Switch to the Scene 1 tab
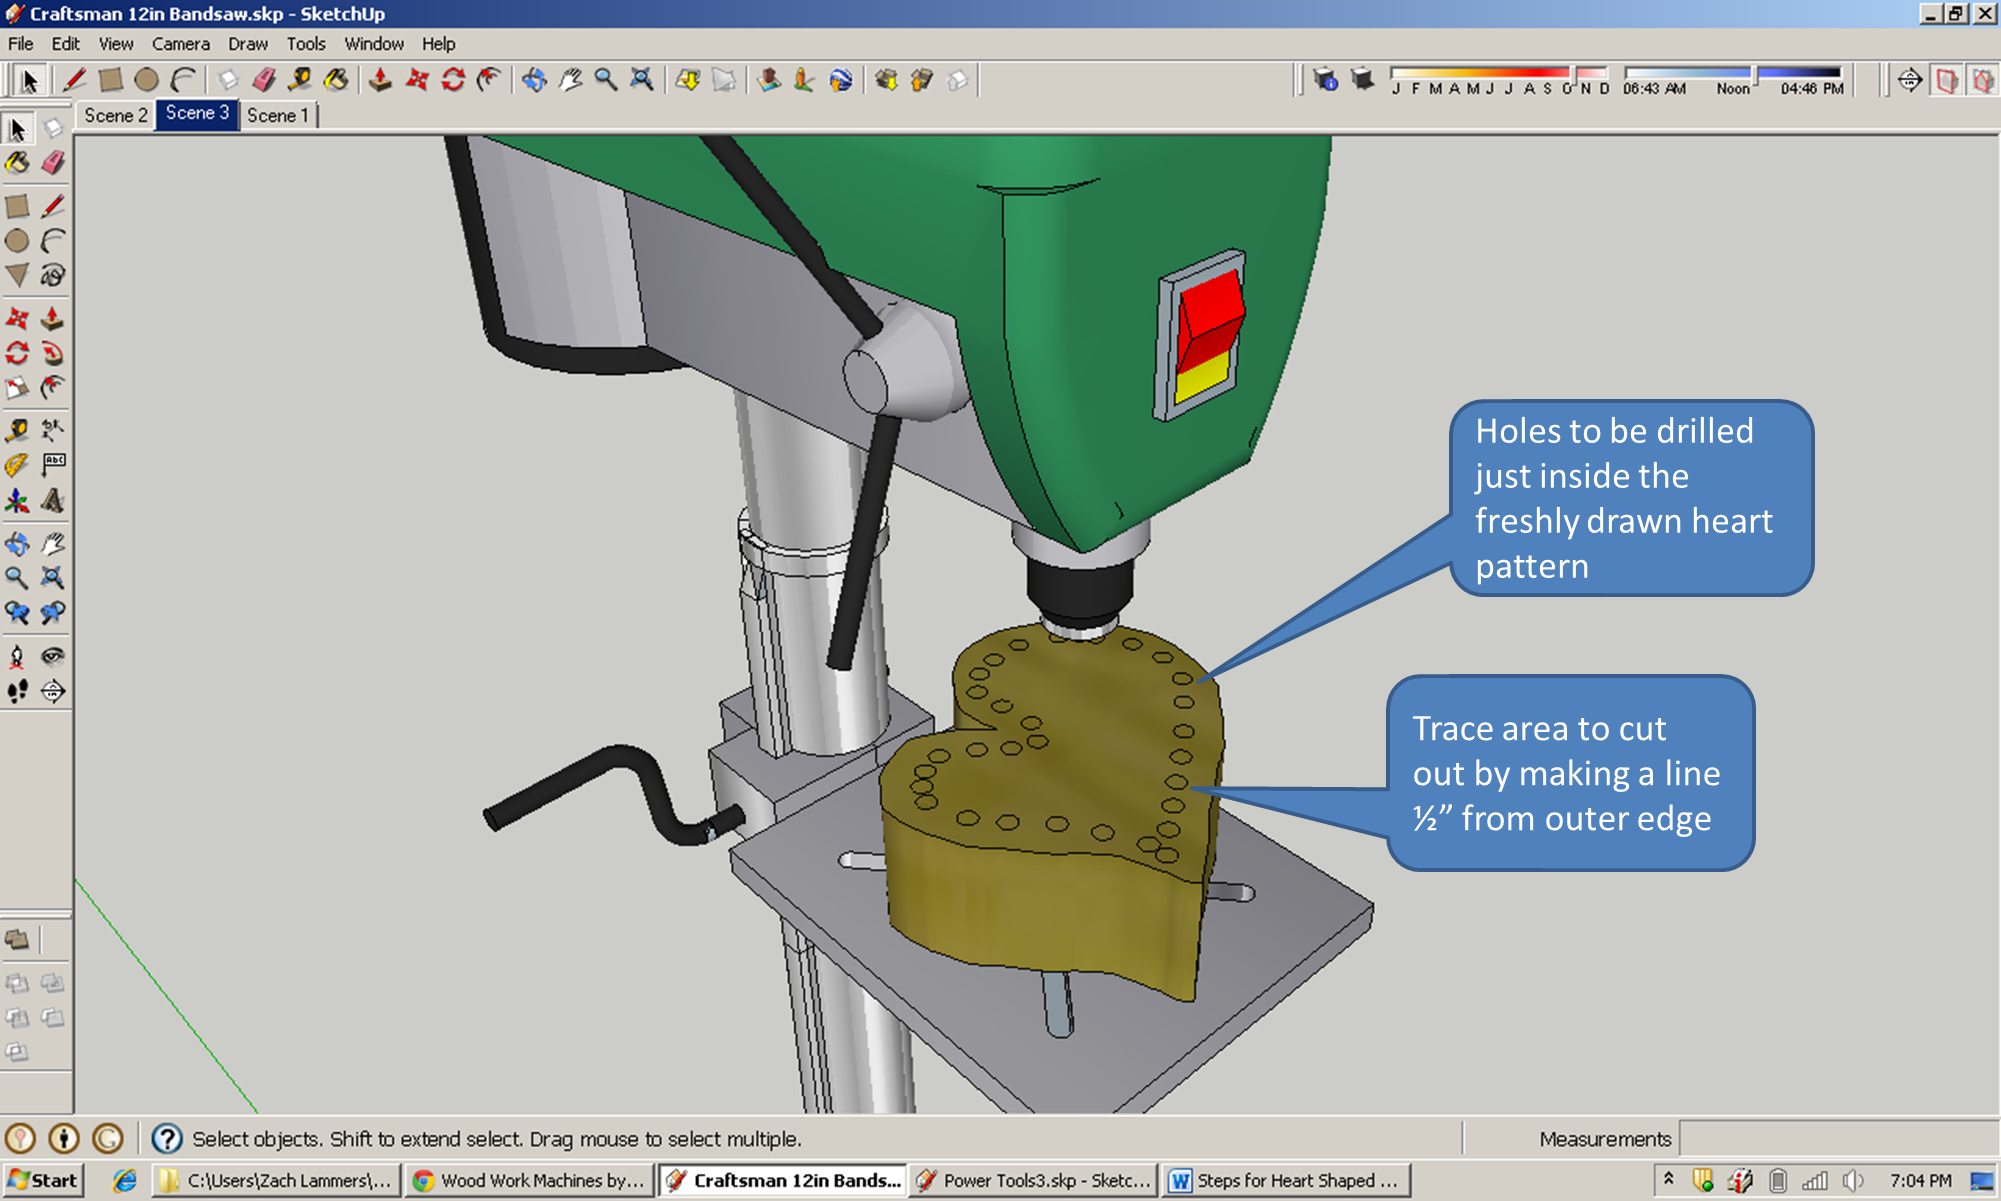 pyautogui.click(x=278, y=115)
